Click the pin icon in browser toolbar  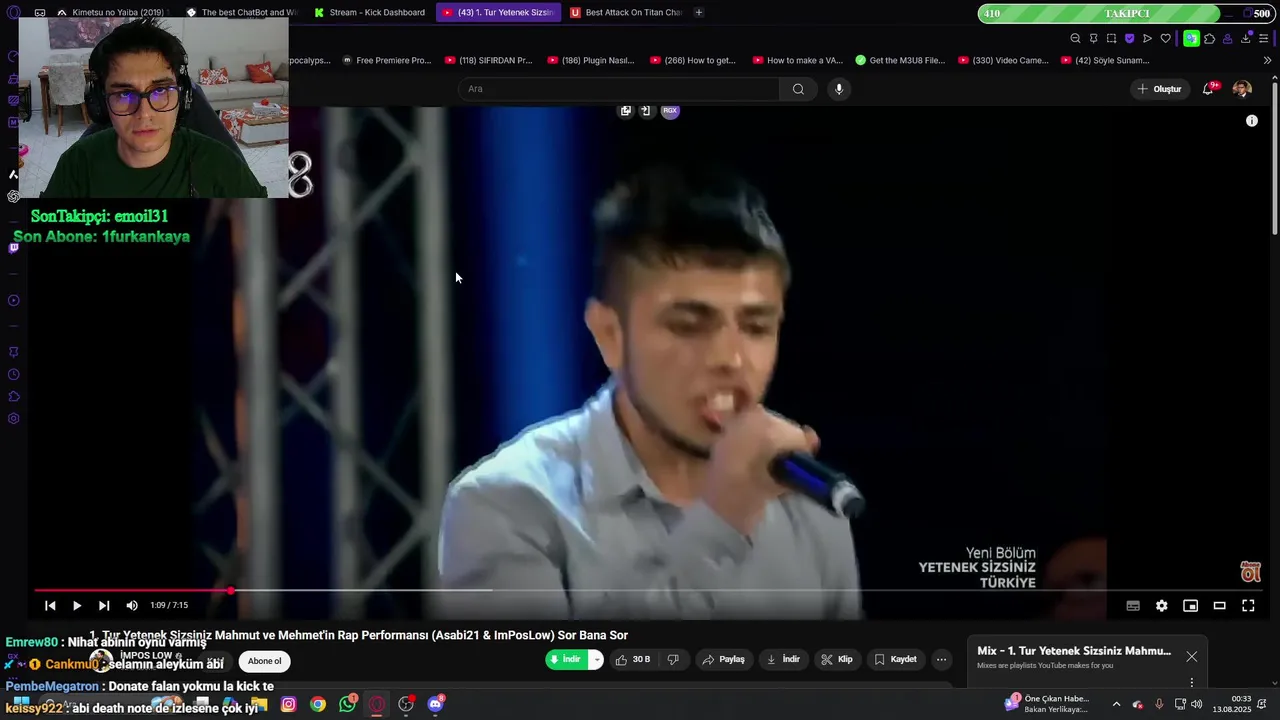tap(1093, 39)
